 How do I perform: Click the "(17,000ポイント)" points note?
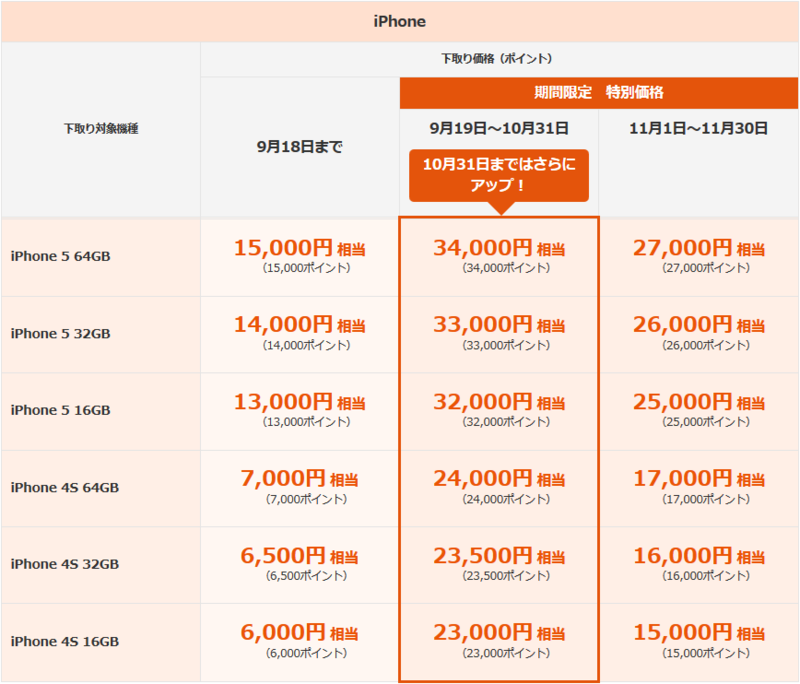(706, 499)
